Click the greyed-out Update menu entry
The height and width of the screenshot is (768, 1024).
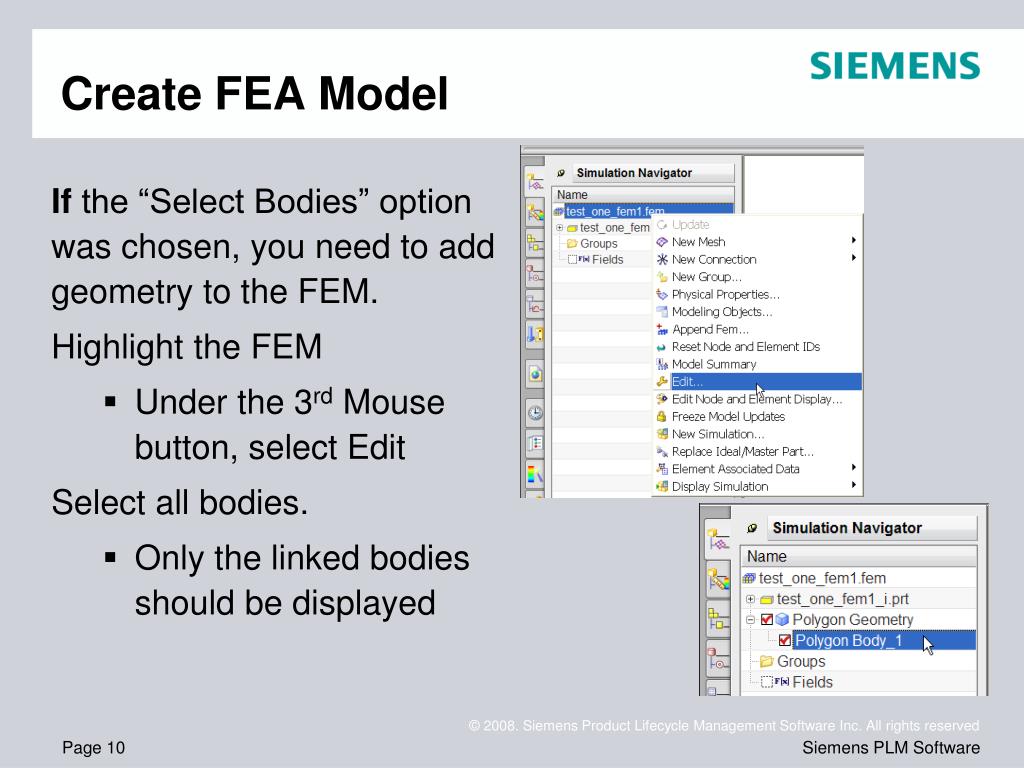point(758,225)
